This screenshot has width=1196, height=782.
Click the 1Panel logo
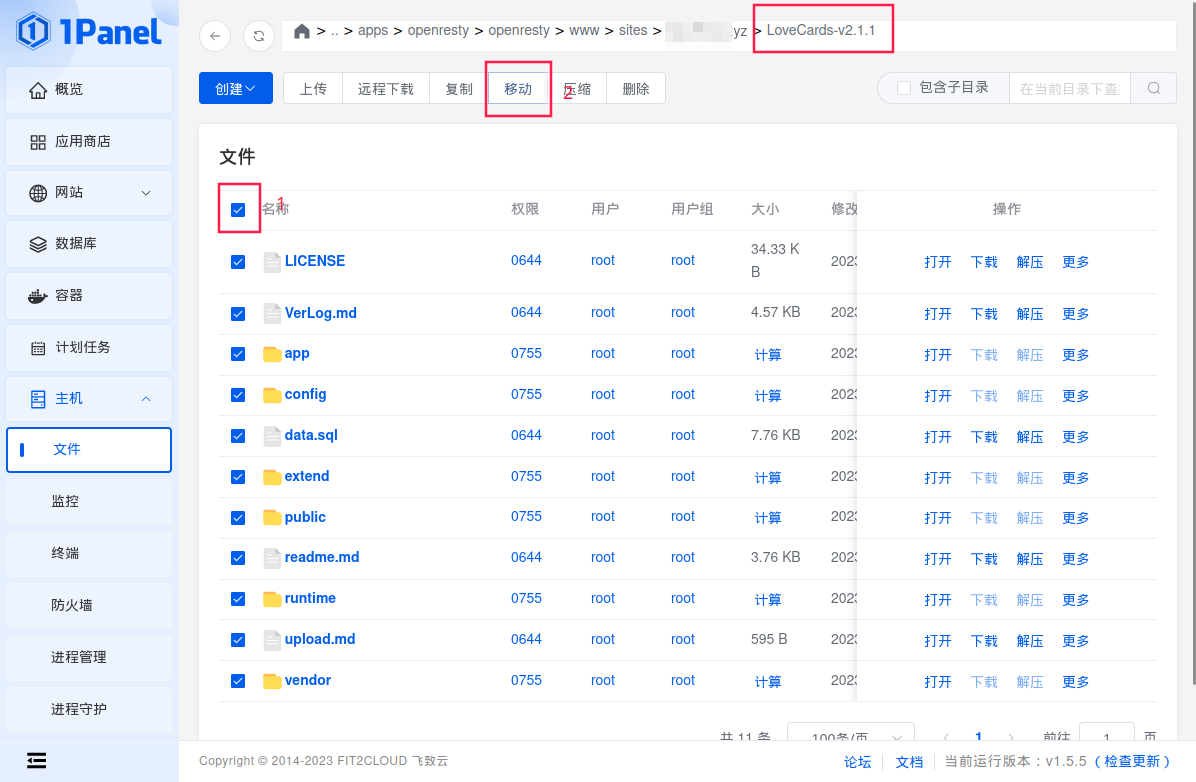pos(89,32)
